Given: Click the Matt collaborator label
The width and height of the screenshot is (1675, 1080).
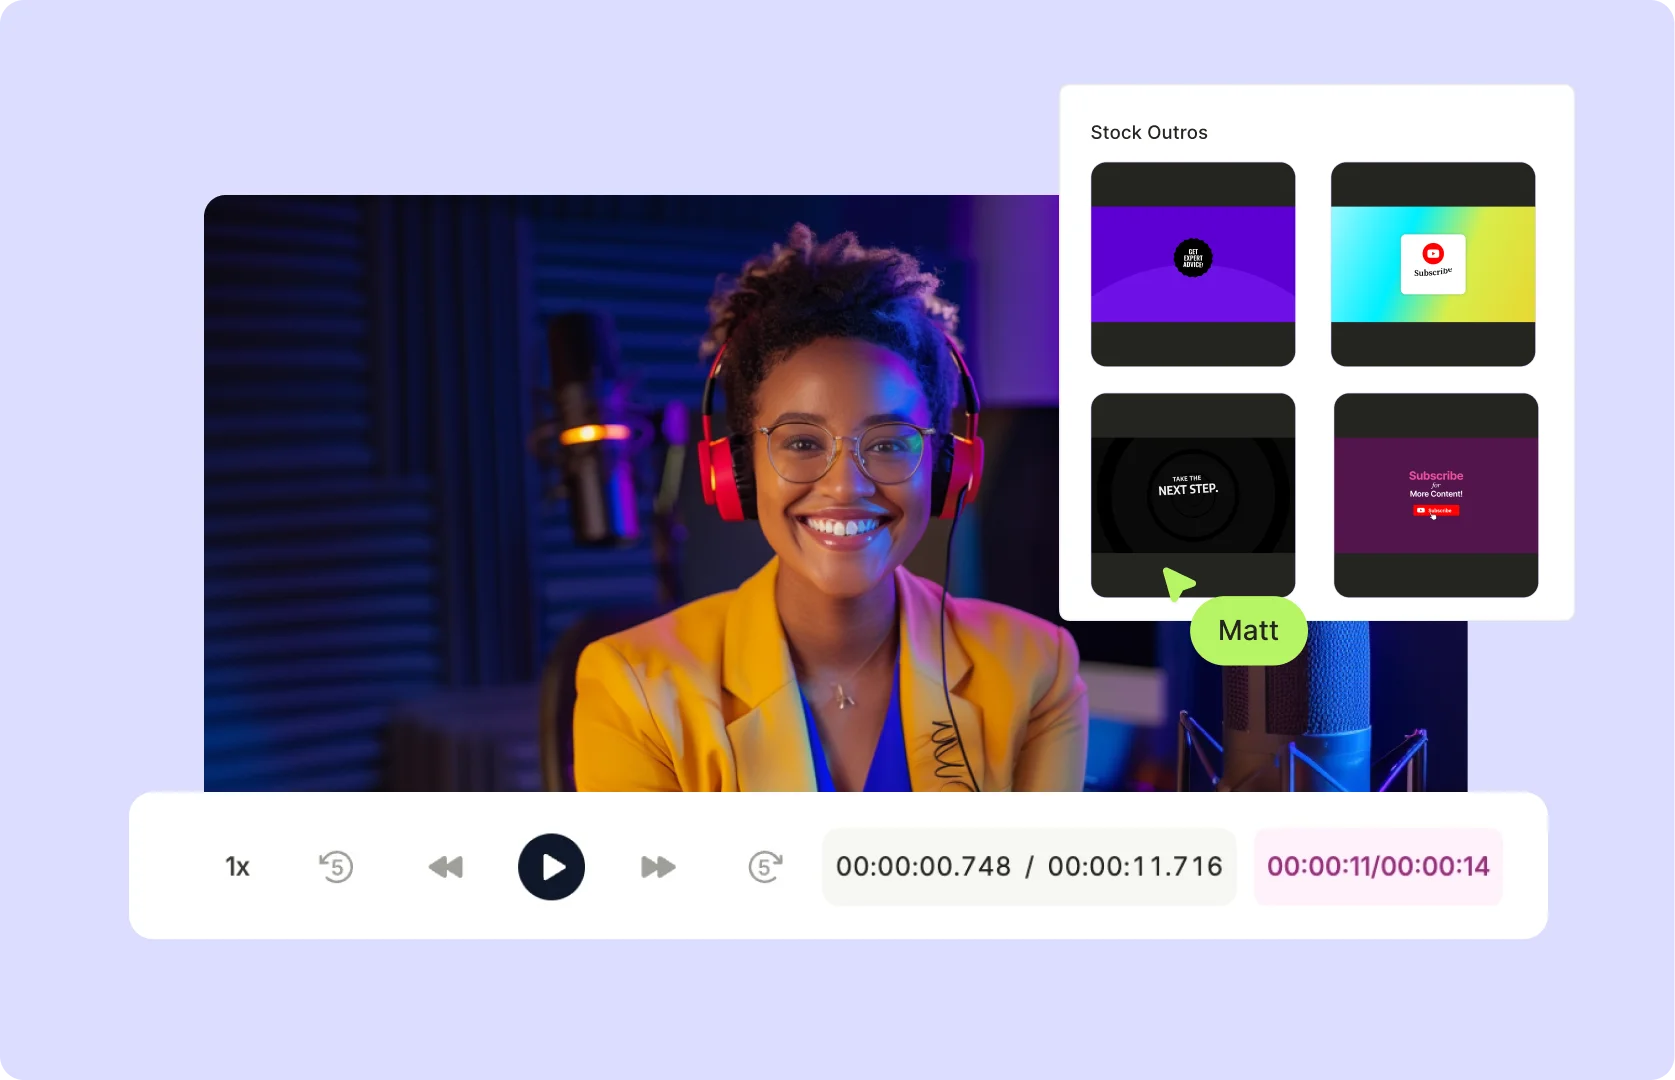Looking at the screenshot, I should [1248, 631].
